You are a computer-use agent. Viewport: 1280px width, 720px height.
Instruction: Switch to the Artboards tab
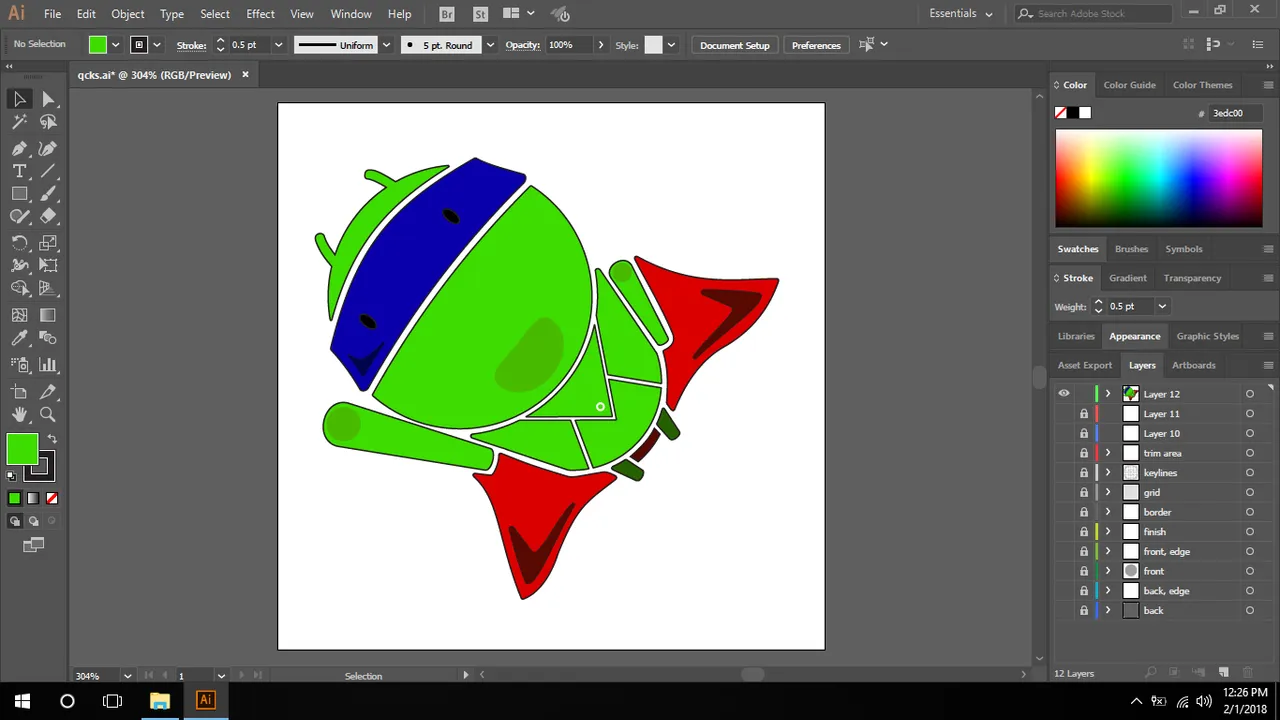[1194, 365]
